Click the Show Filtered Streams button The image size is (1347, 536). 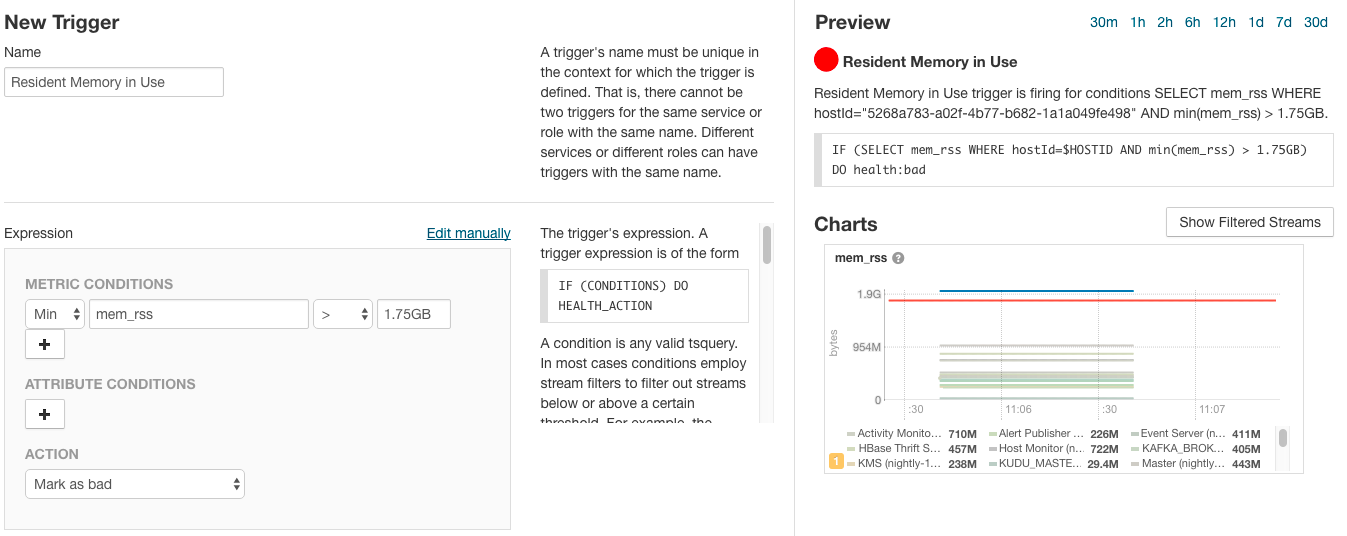click(x=1249, y=222)
